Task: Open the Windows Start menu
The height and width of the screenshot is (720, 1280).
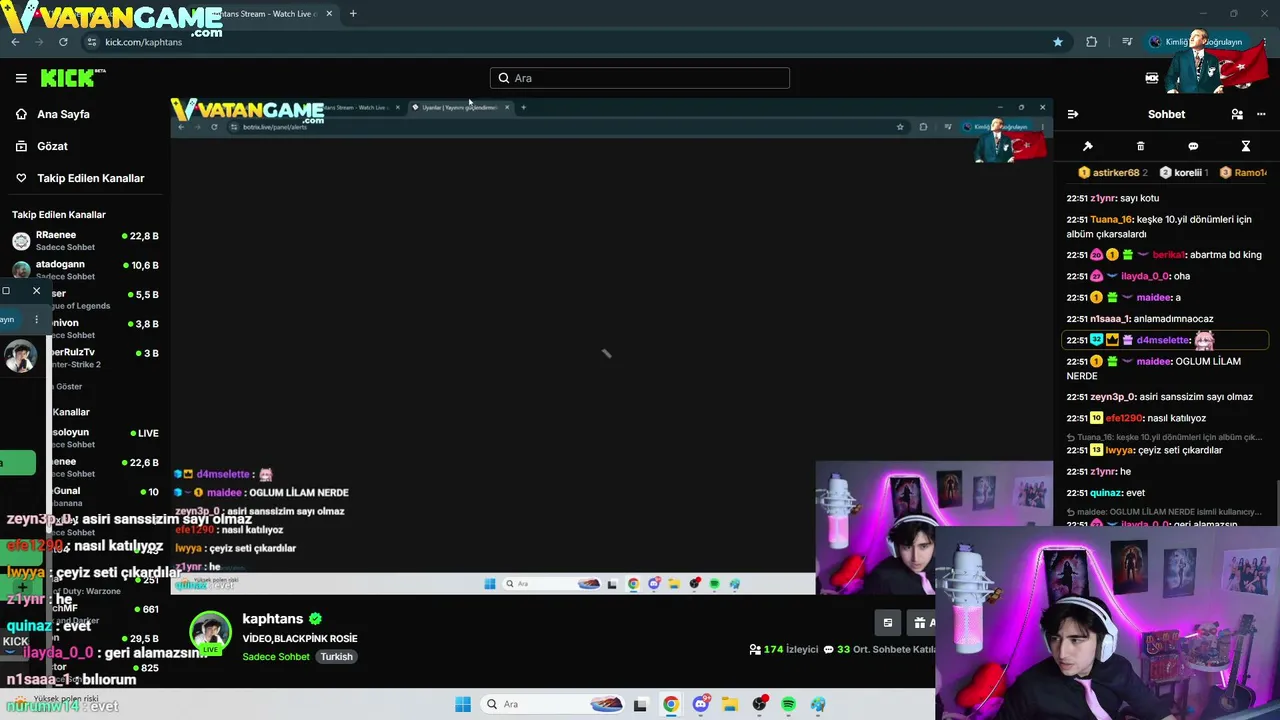Action: 463,704
